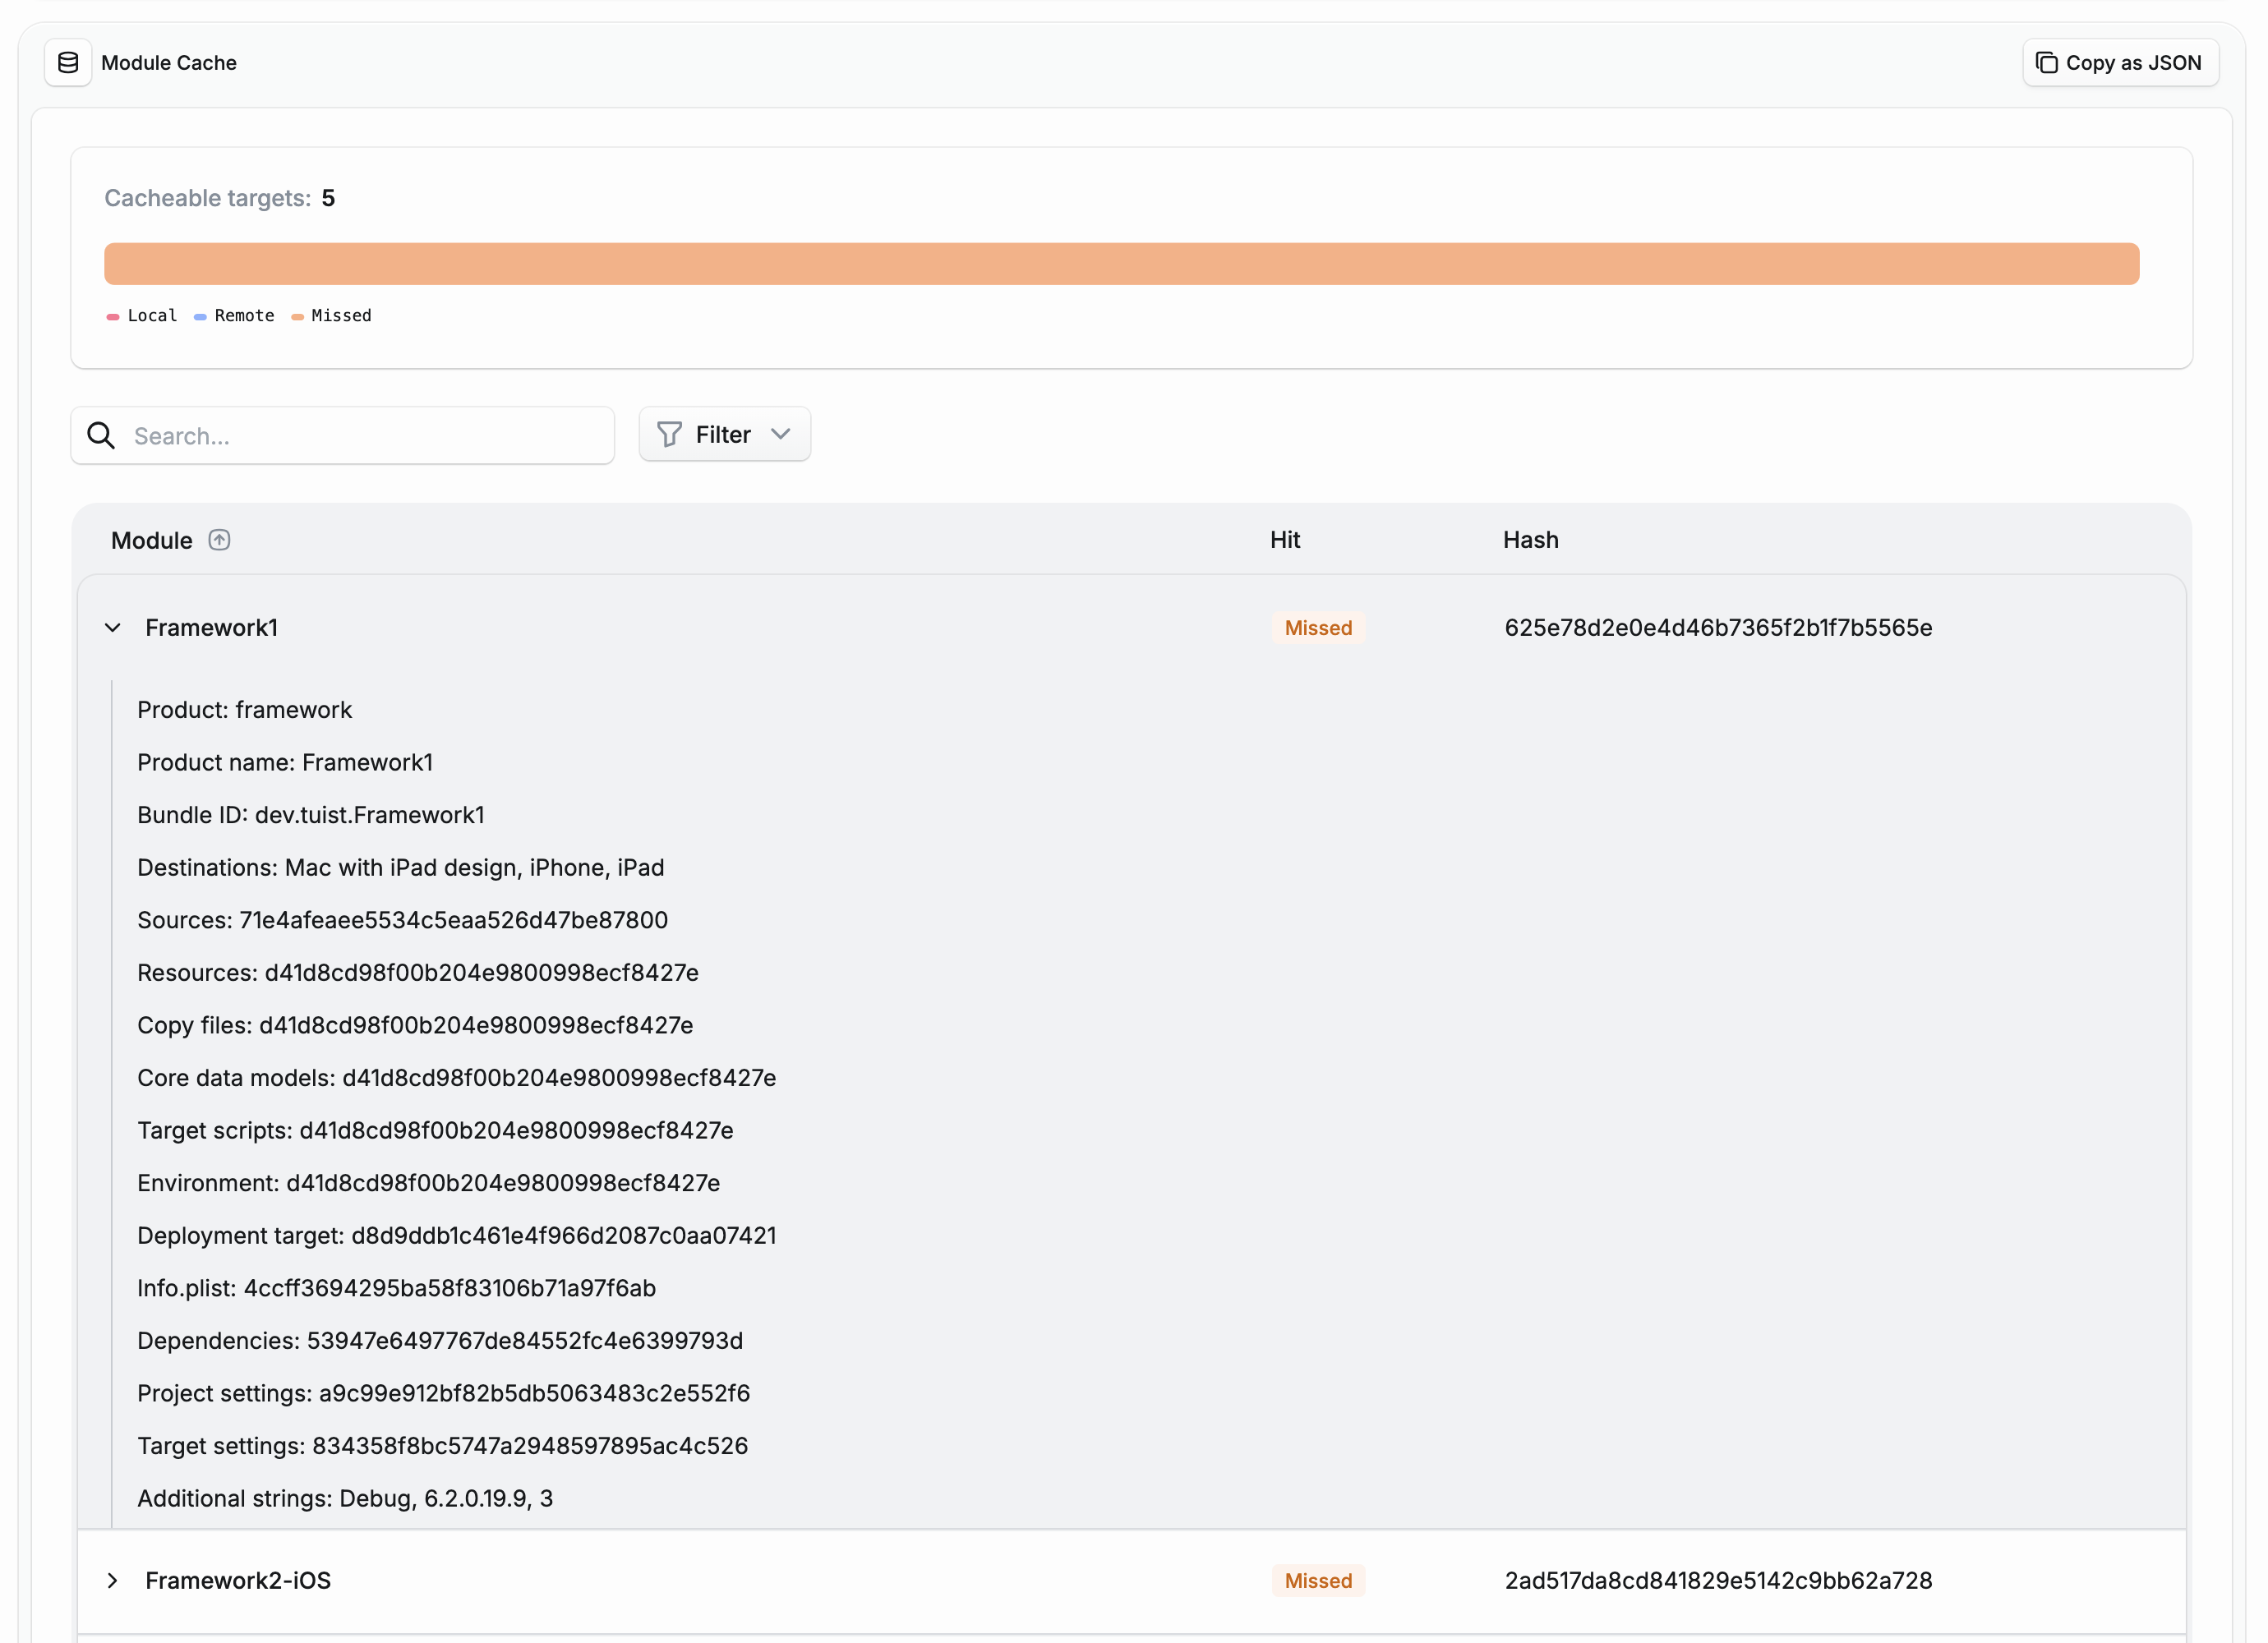The width and height of the screenshot is (2268, 1643).
Task: Click the Remote legend label
Action: point(244,316)
